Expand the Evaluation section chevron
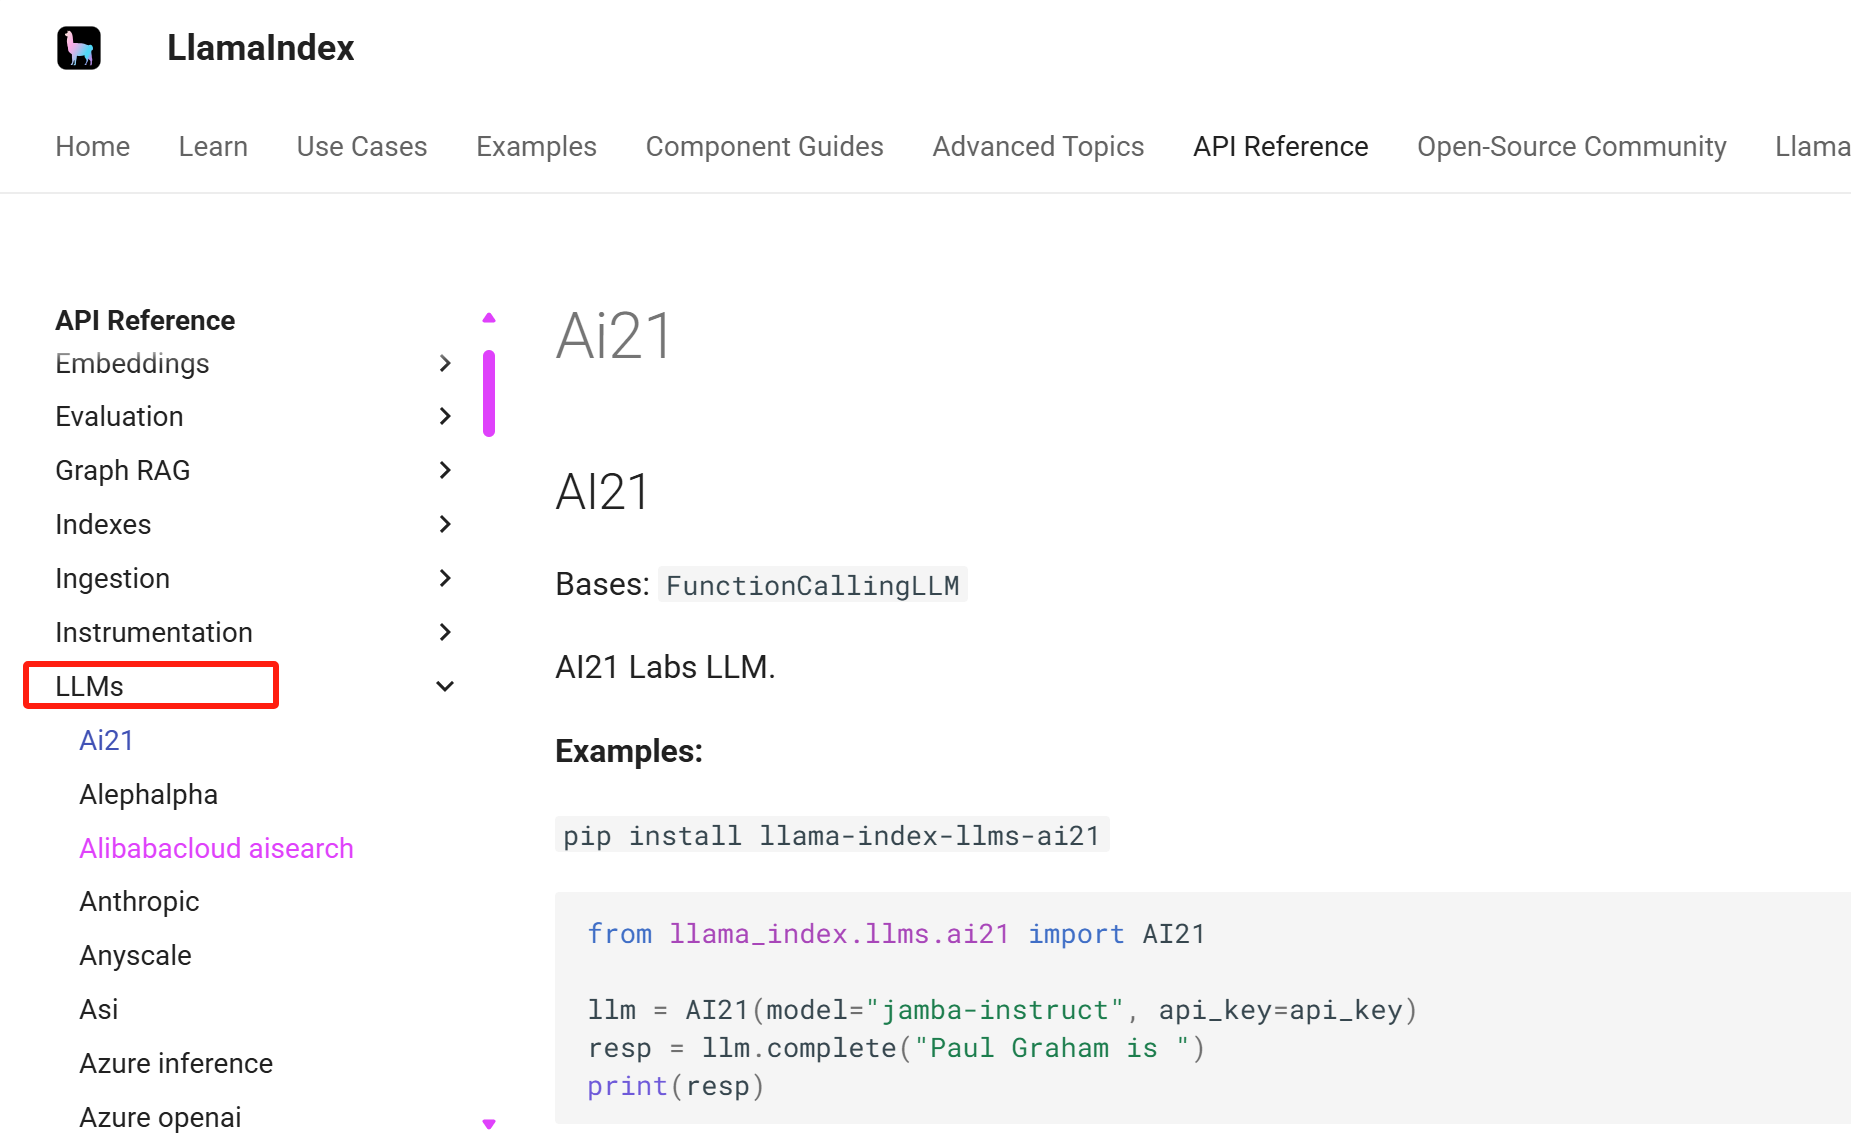The height and width of the screenshot is (1137, 1851). pos(445,416)
